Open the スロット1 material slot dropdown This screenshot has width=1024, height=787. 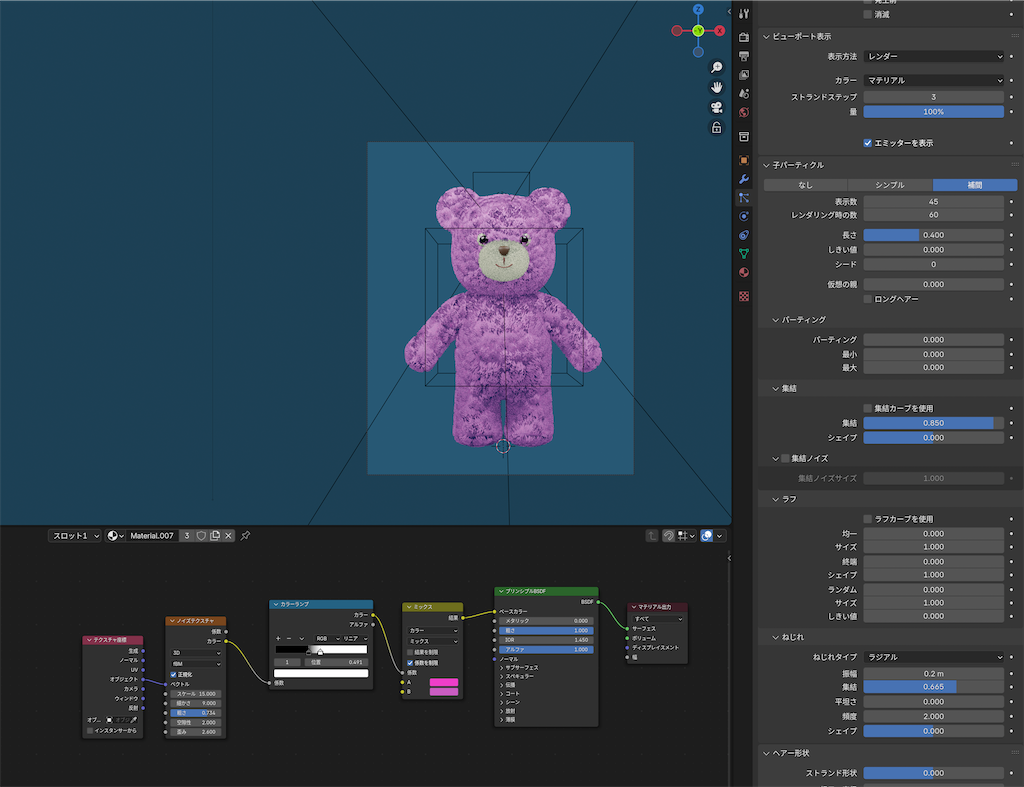tap(74, 536)
